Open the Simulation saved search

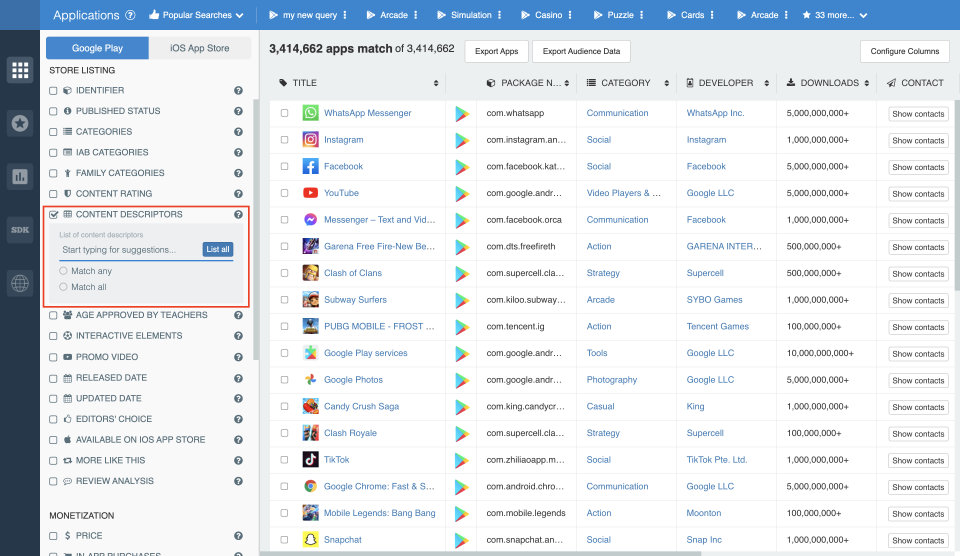pos(464,15)
